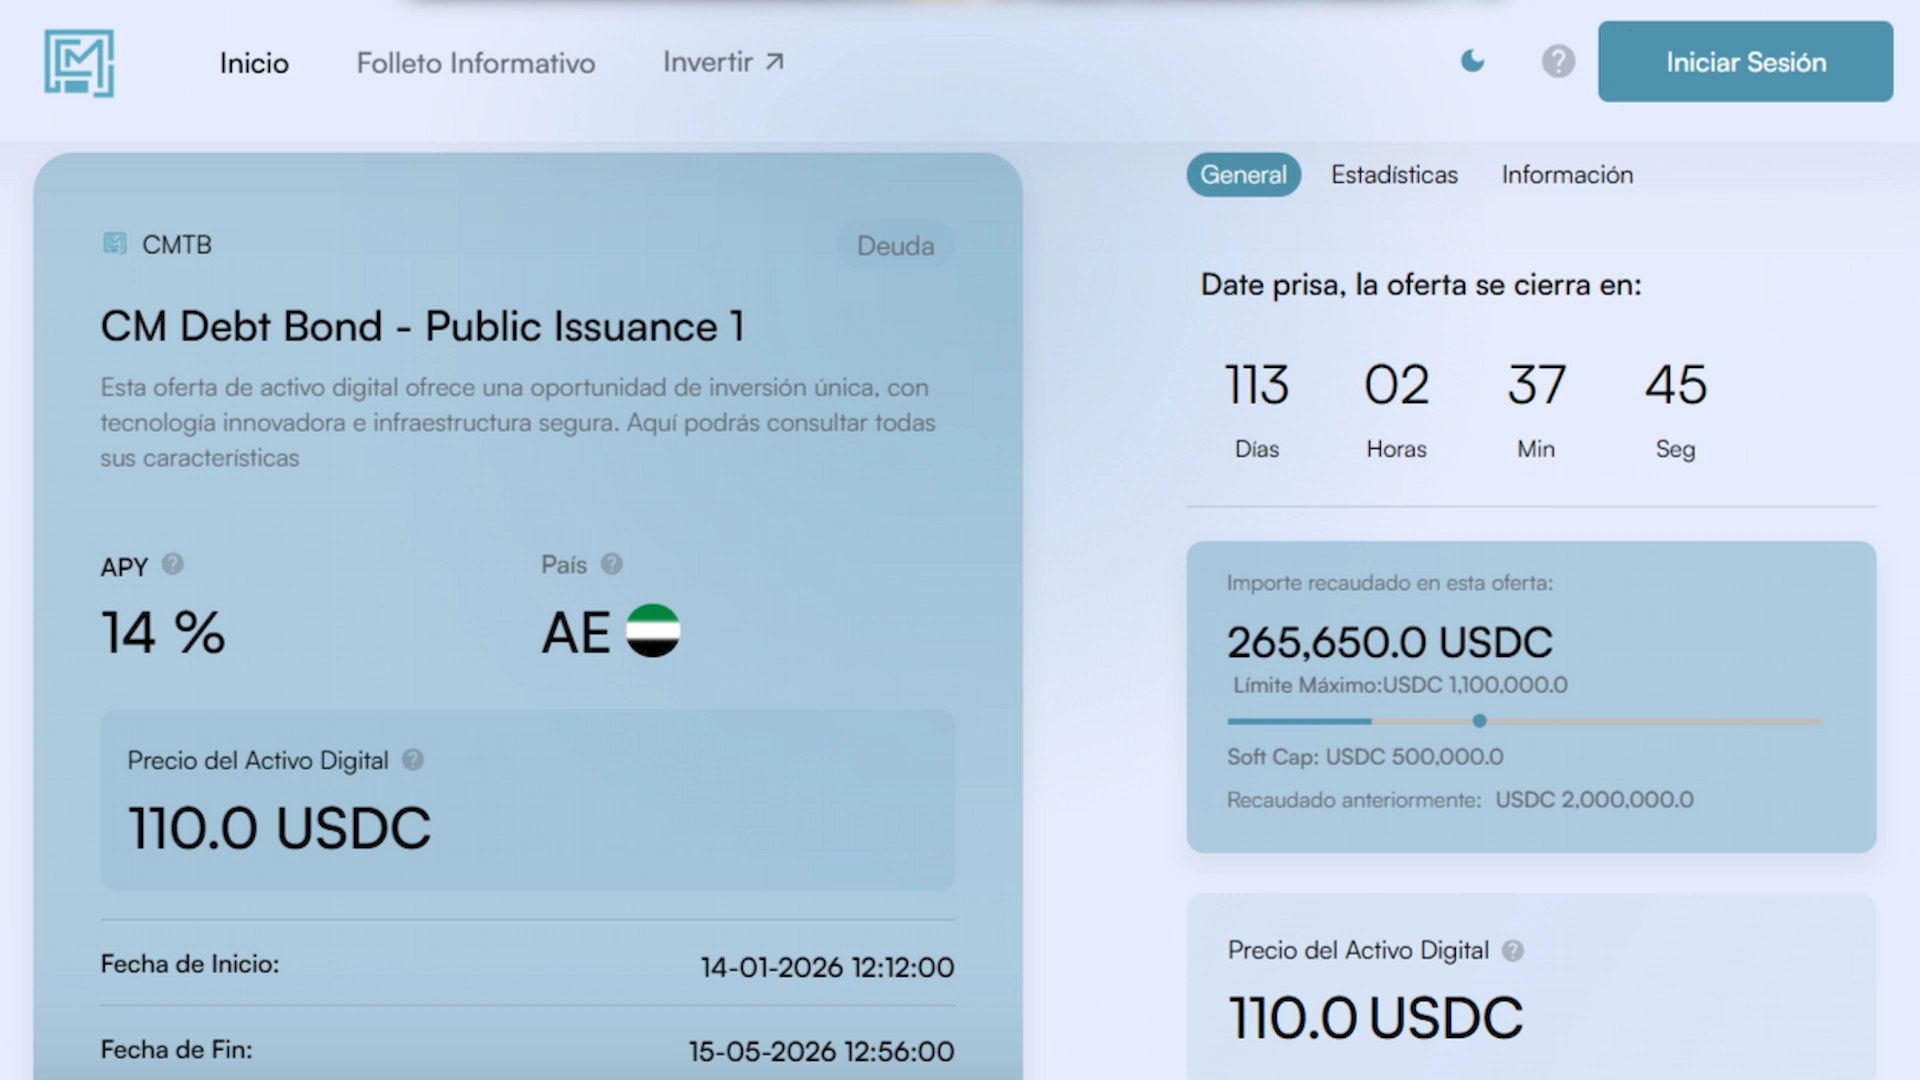This screenshot has width=1920, height=1080.
Task: Click the info icon in the right price panel
Action: pyautogui.click(x=1513, y=951)
